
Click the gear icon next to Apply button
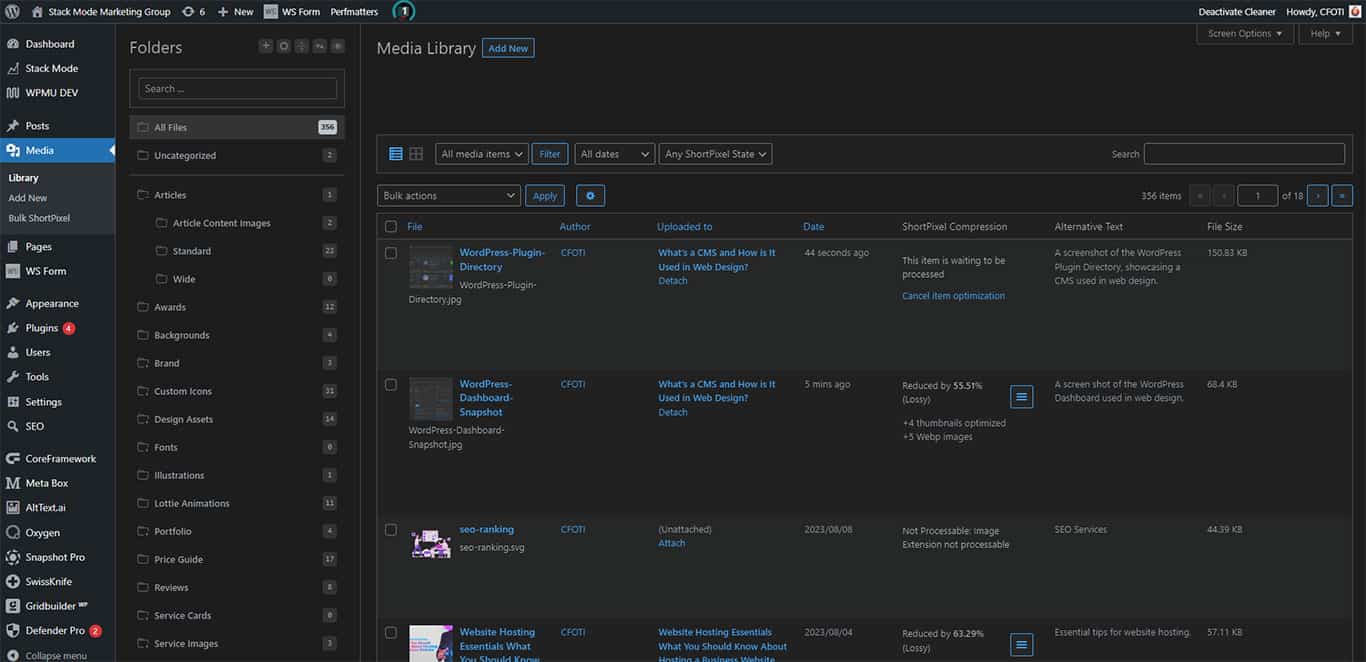[590, 195]
